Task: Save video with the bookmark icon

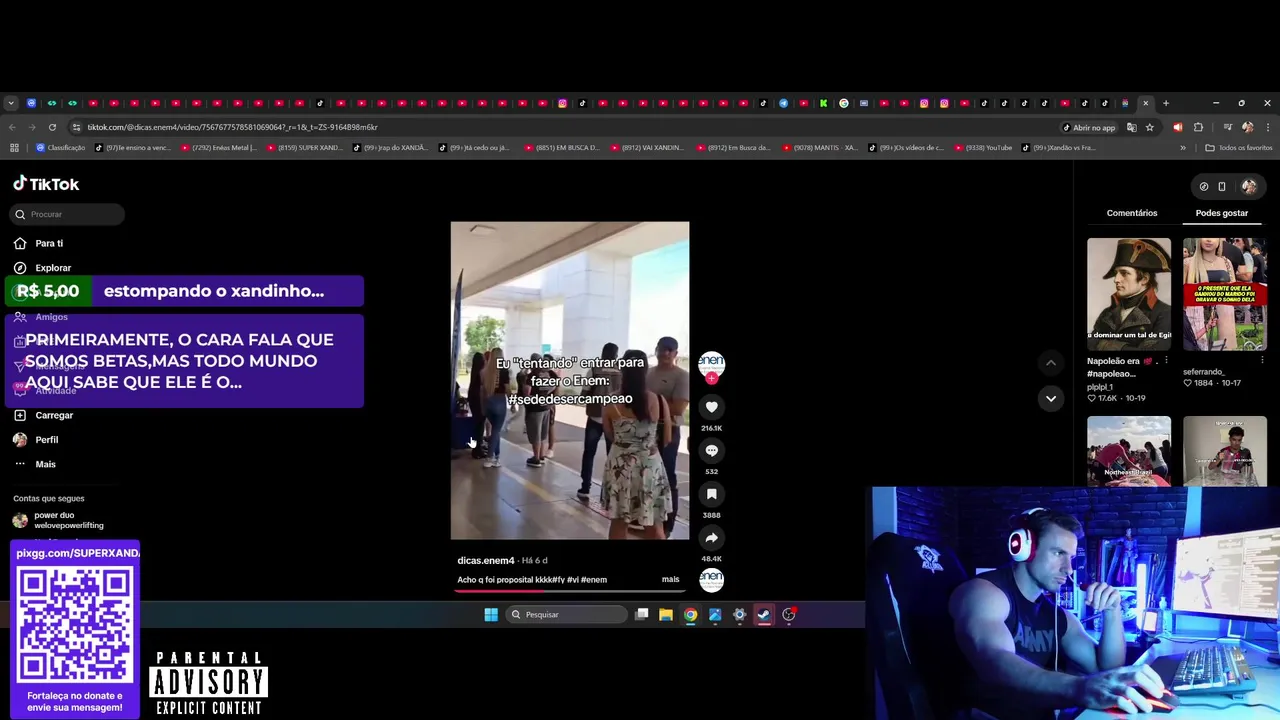Action: tap(711, 494)
